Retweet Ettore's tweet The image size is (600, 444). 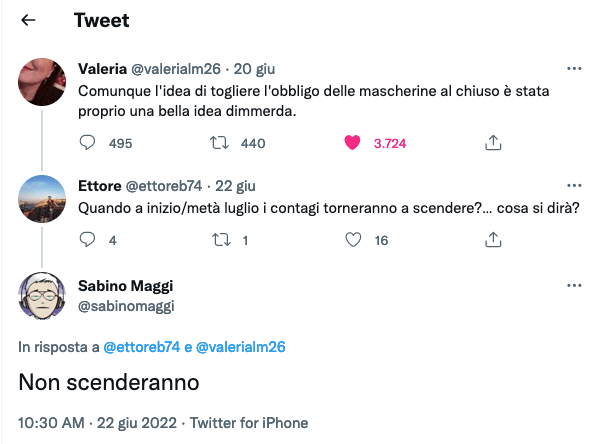pyautogui.click(x=220, y=240)
